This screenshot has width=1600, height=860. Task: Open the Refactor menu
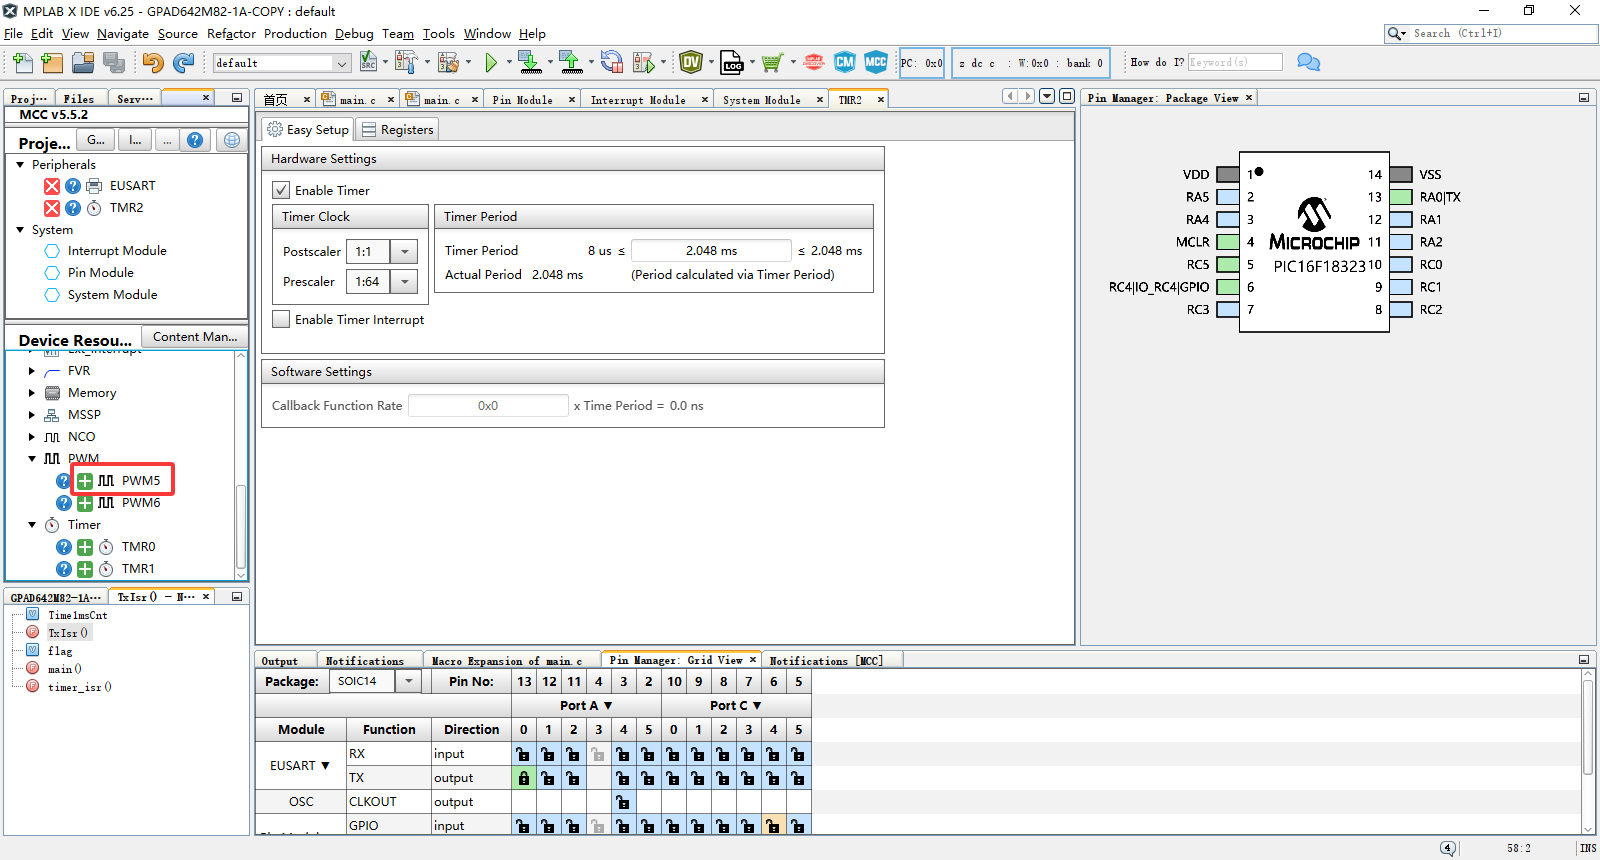coord(231,34)
